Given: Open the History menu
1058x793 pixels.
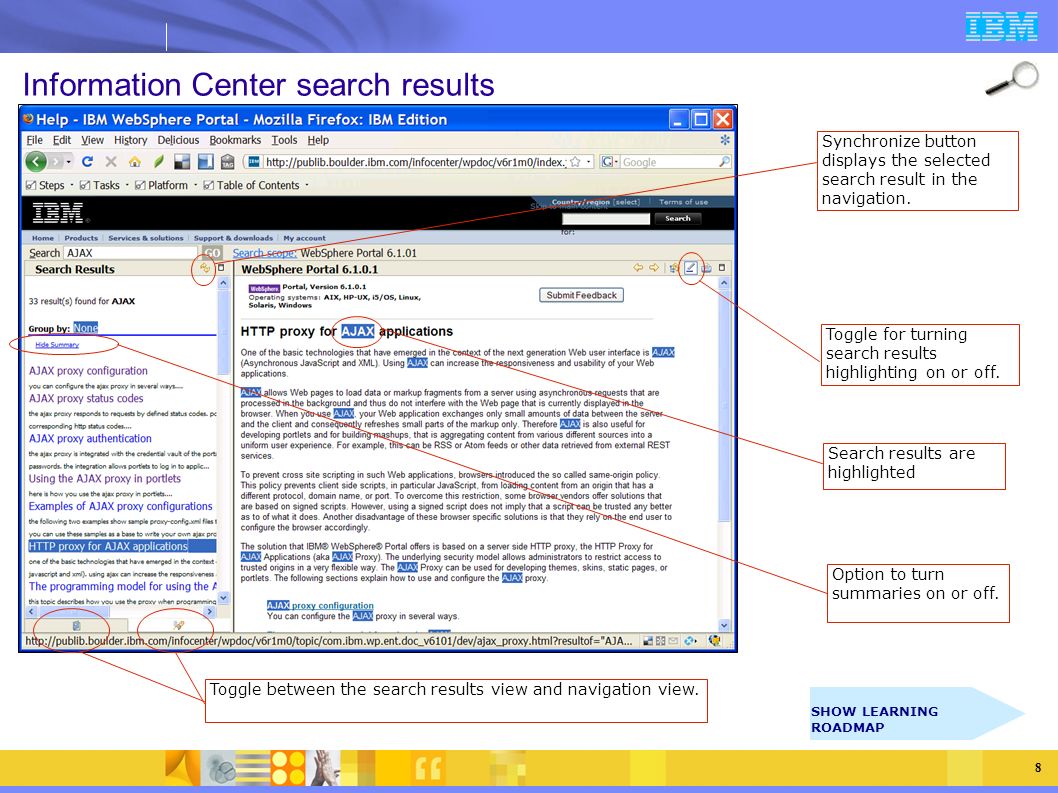Looking at the screenshot, I should (130, 140).
